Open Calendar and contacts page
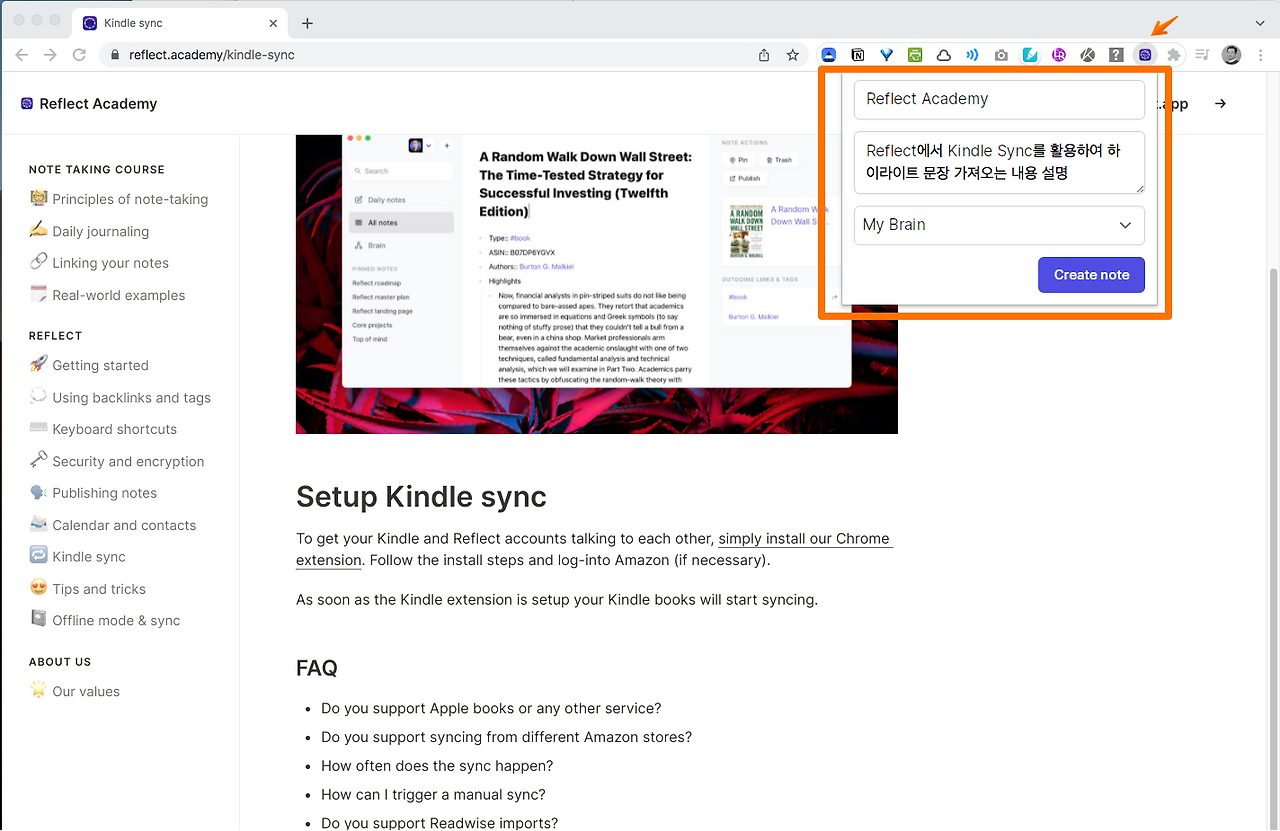This screenshot has width=1280, height=831. tap(113, 525)
